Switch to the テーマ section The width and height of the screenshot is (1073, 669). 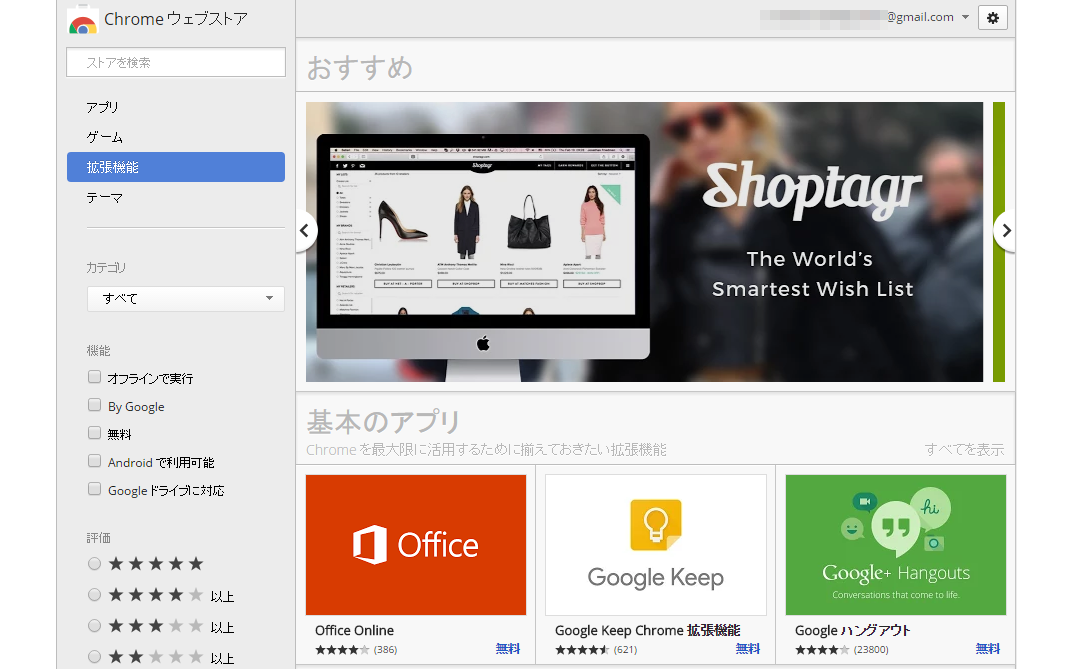click(x=105, y=198)
